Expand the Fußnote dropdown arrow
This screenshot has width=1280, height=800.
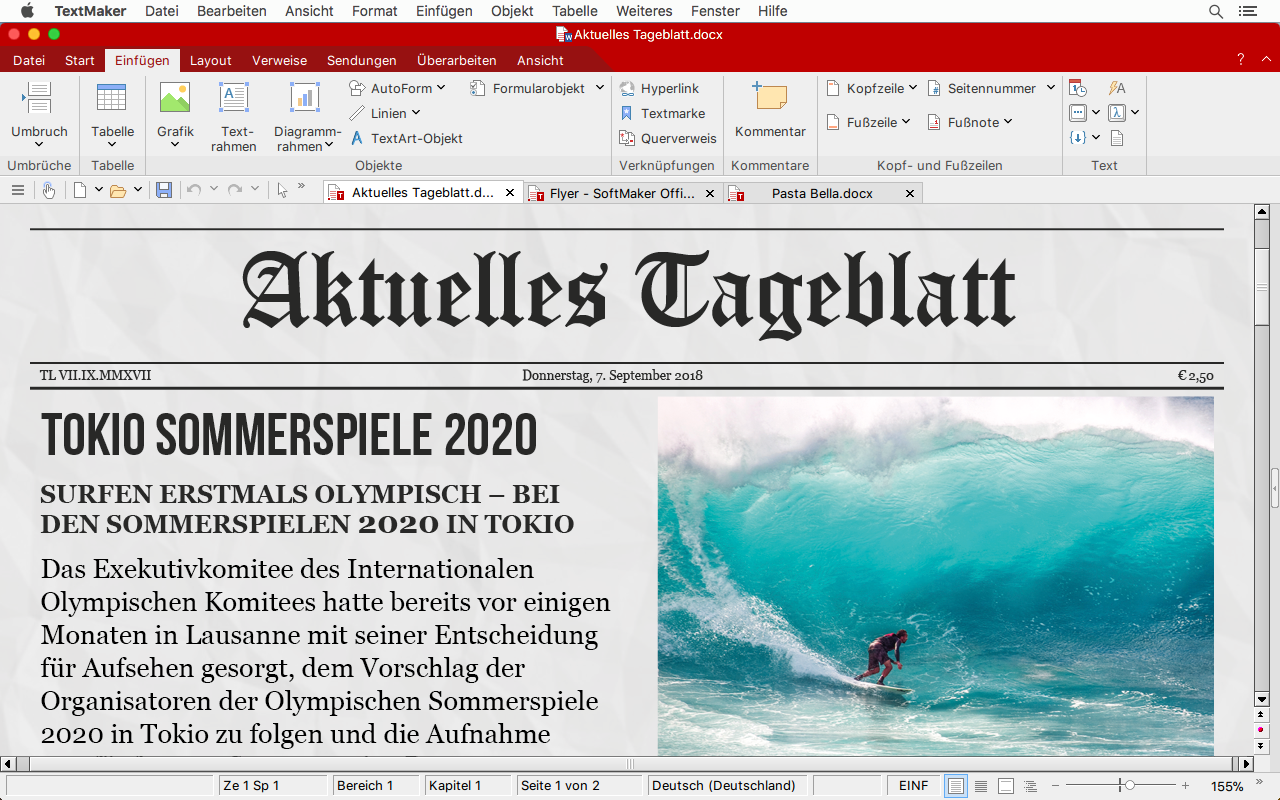click(1008, 122)
